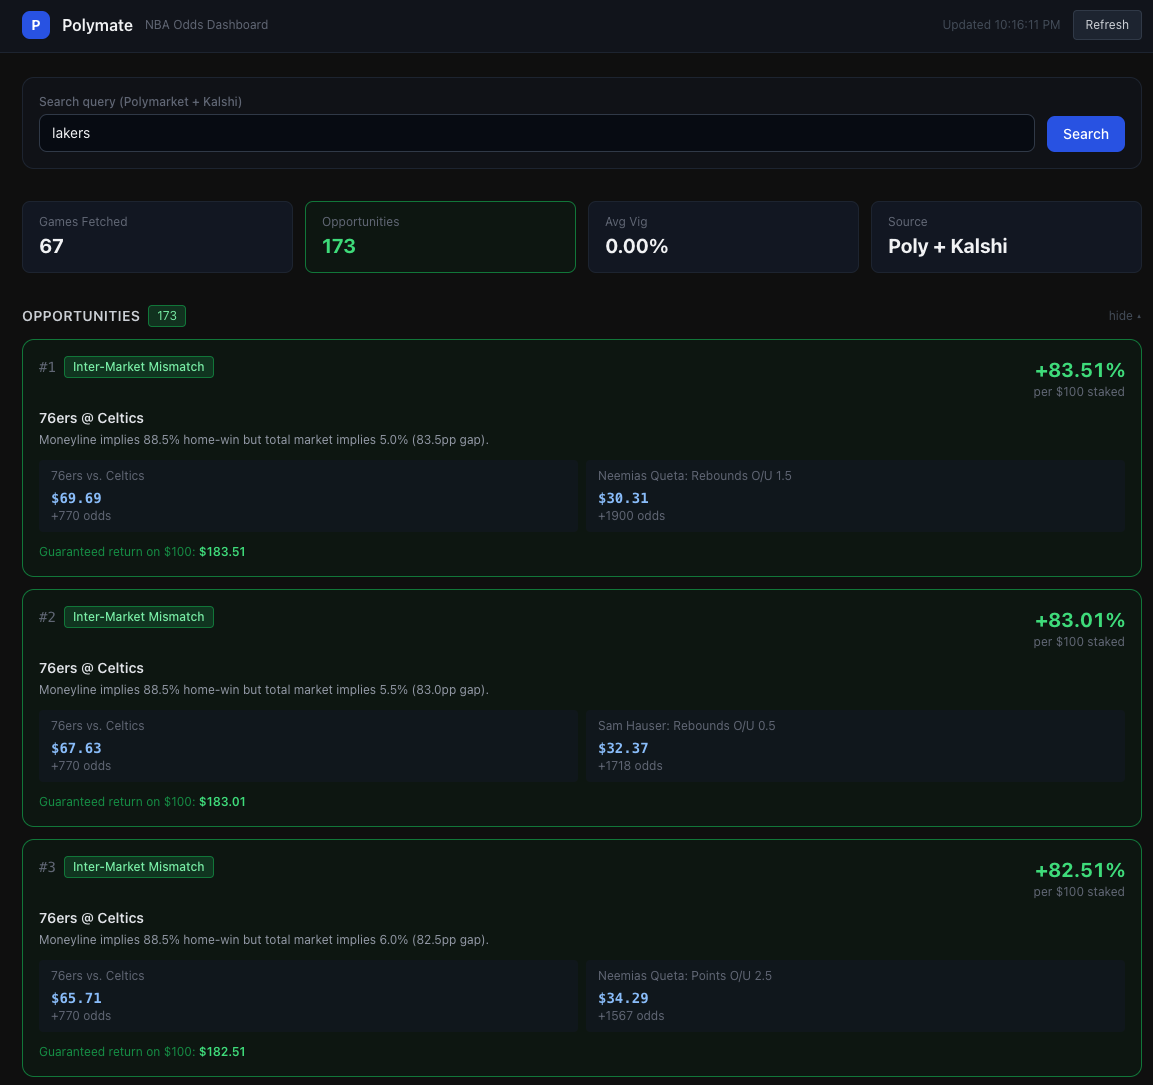Select the Inter-Market Mismatch badge on opportunity #1
1153x1085 pixels.
(138, 366)
